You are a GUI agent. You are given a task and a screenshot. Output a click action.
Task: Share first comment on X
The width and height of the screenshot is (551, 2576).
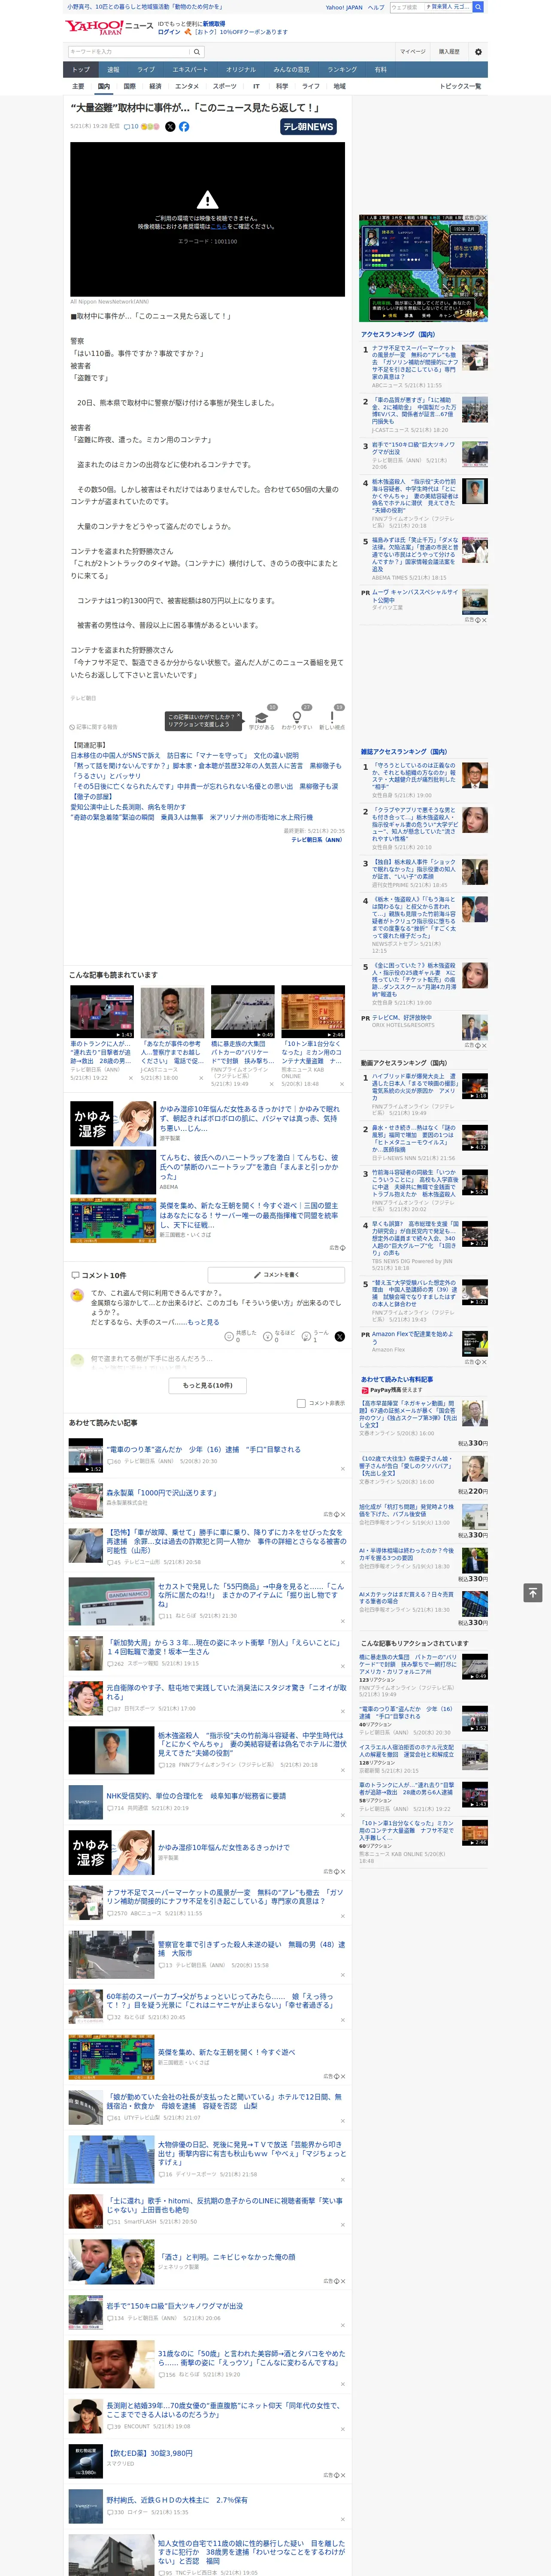(340, 1336)
